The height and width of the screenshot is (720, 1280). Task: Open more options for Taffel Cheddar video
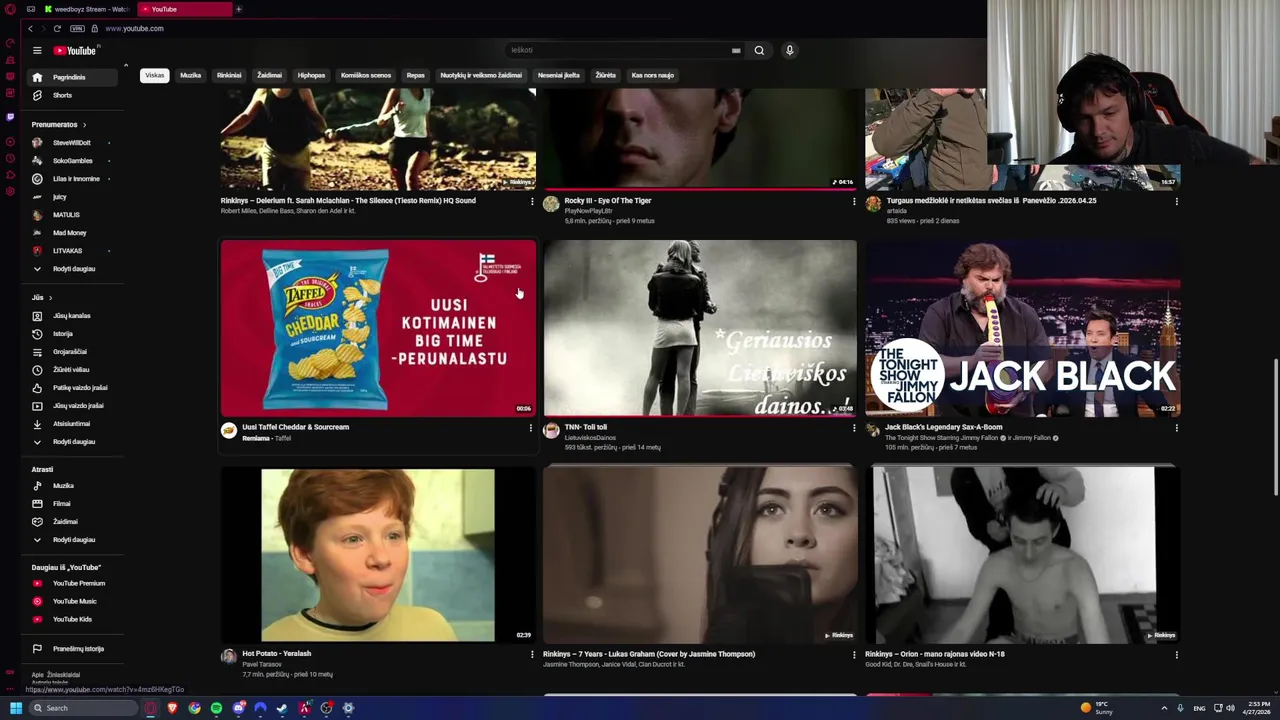[x=531, y=428]
